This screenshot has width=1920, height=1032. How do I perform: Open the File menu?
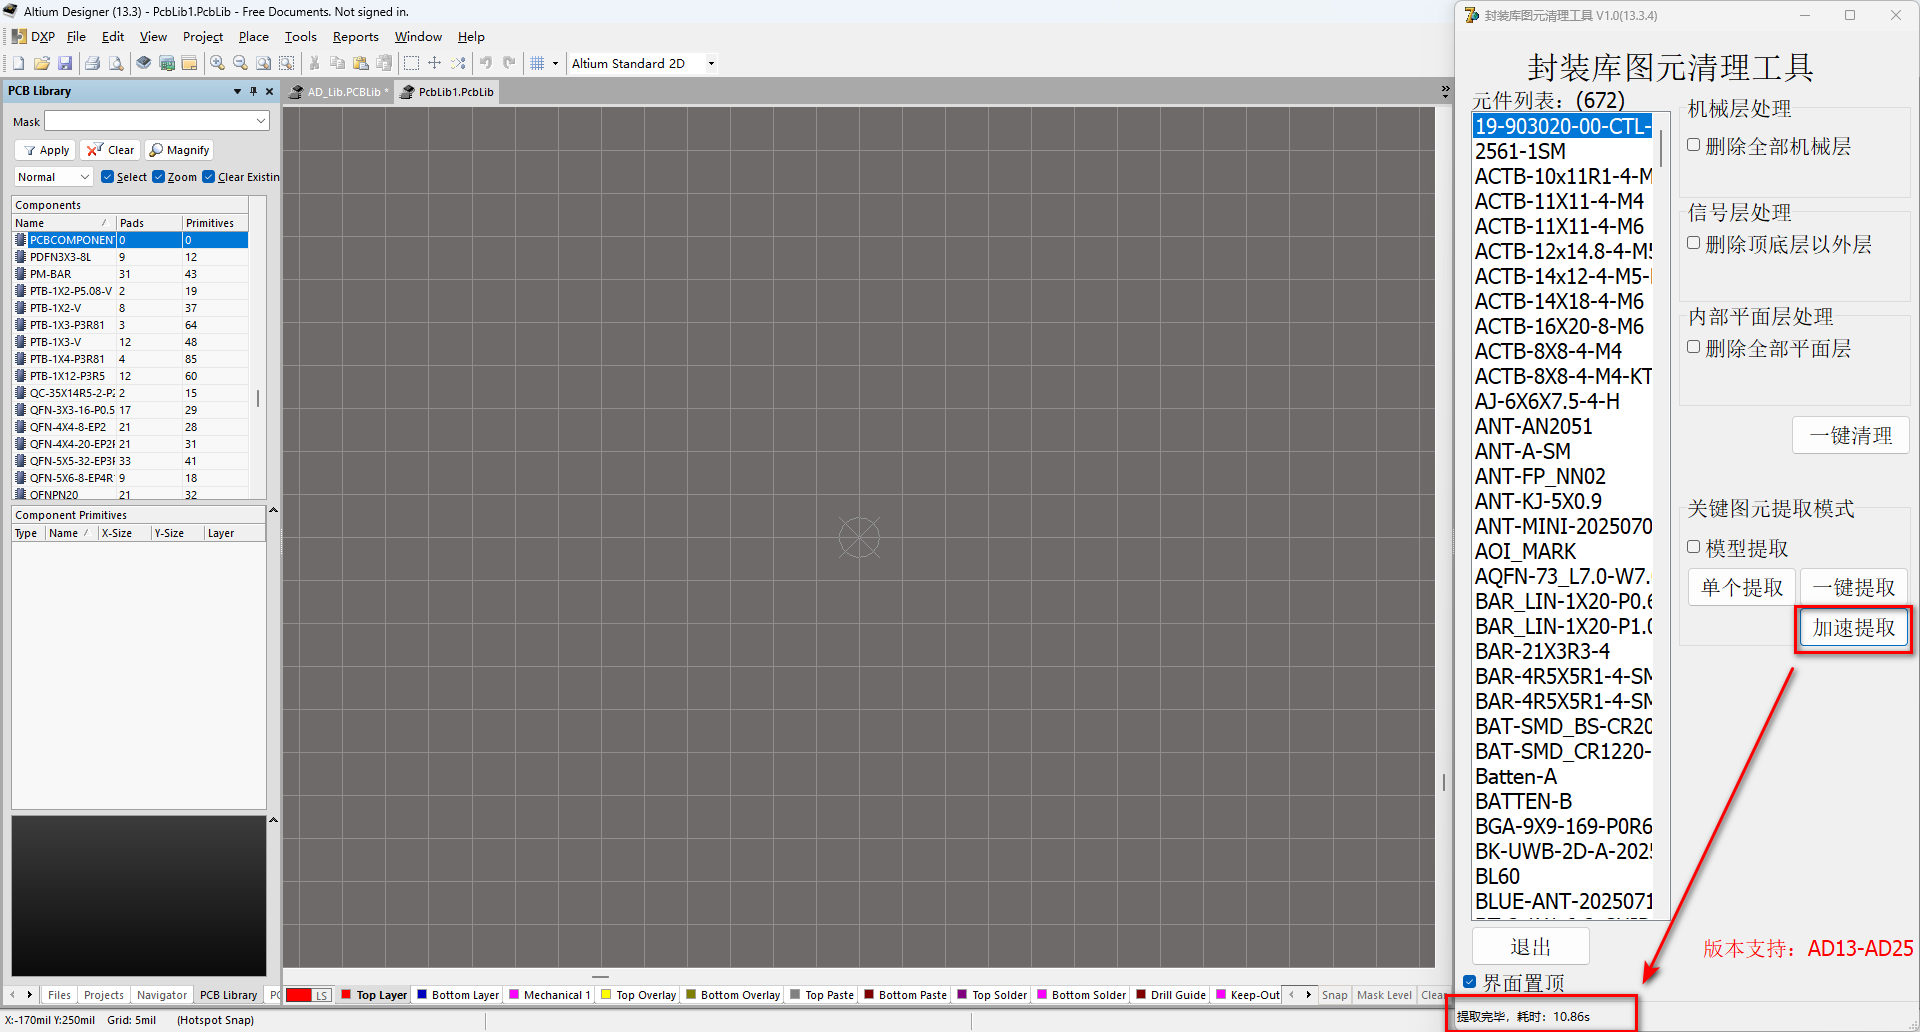point(76,37)
